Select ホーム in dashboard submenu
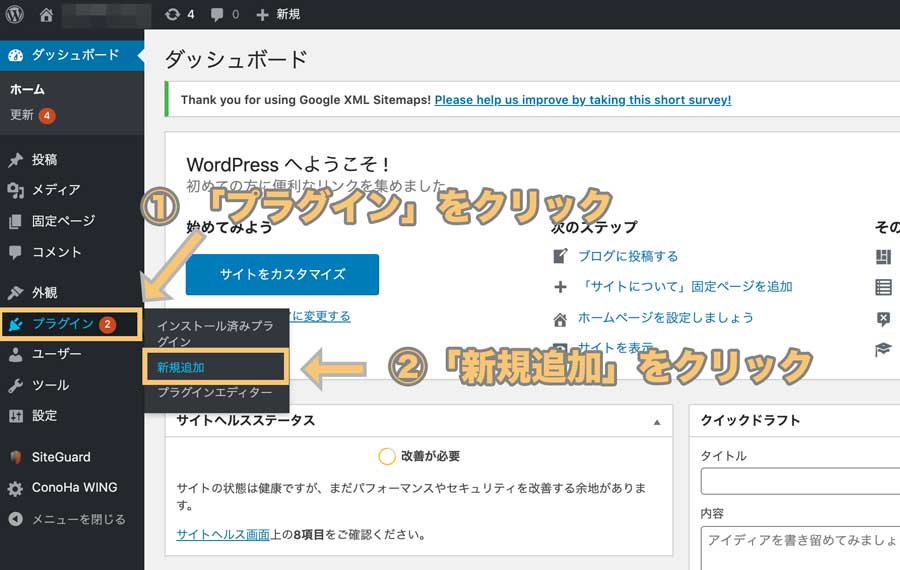This screenshot has height=570, width=900. point(27,90)
